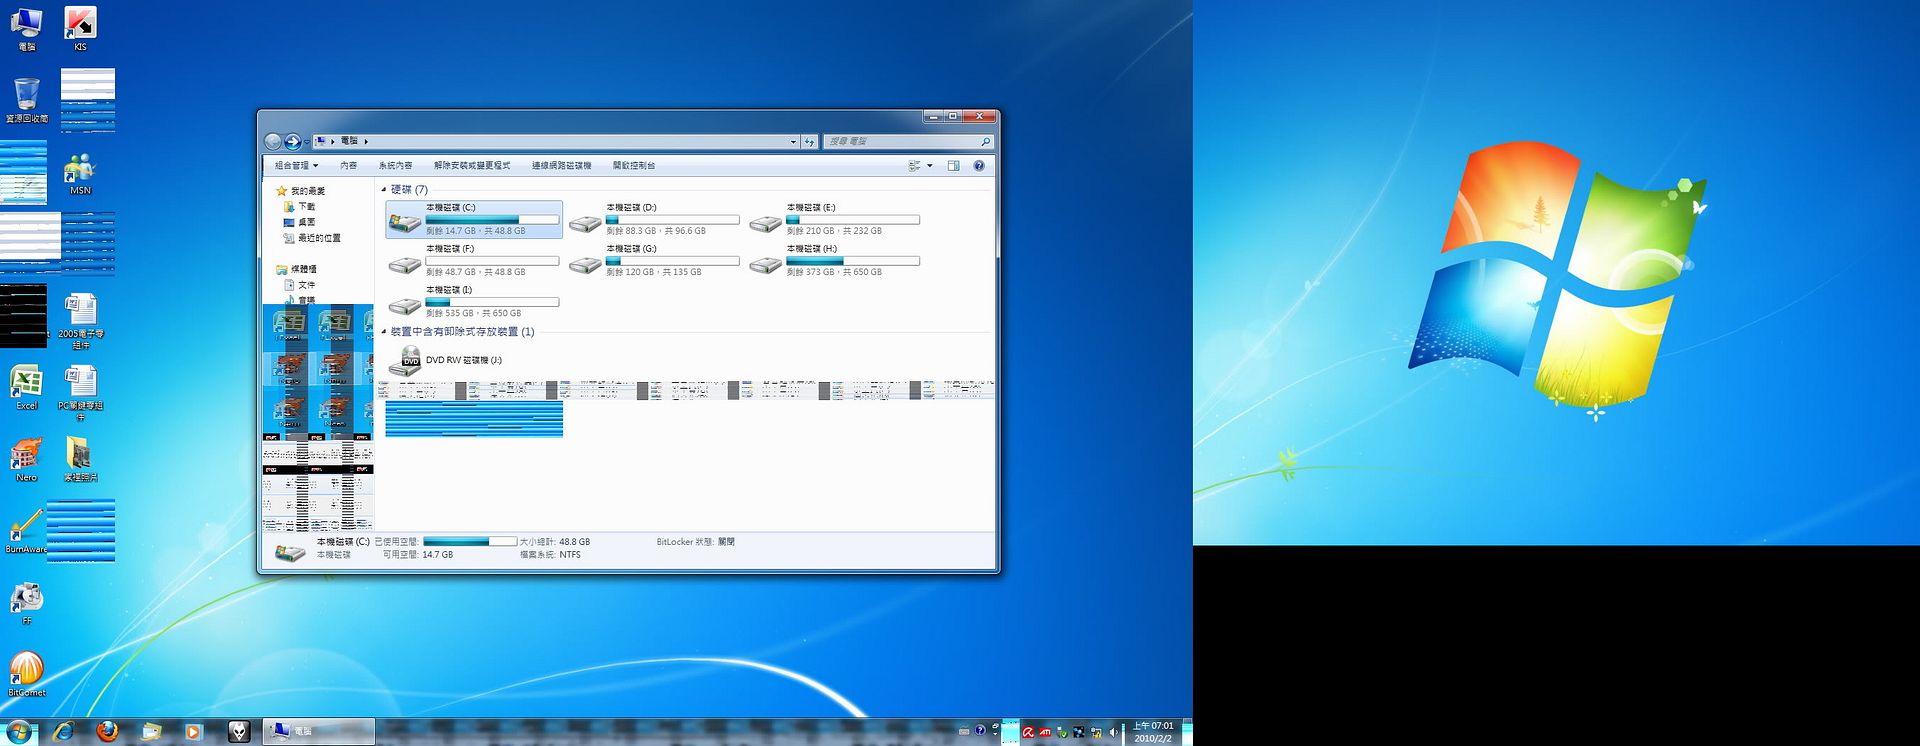Select the 本機磁碟 (E:) drive
Viewport: 1920px width, 746px height.
pyautogui.click(x=834, y=219)
